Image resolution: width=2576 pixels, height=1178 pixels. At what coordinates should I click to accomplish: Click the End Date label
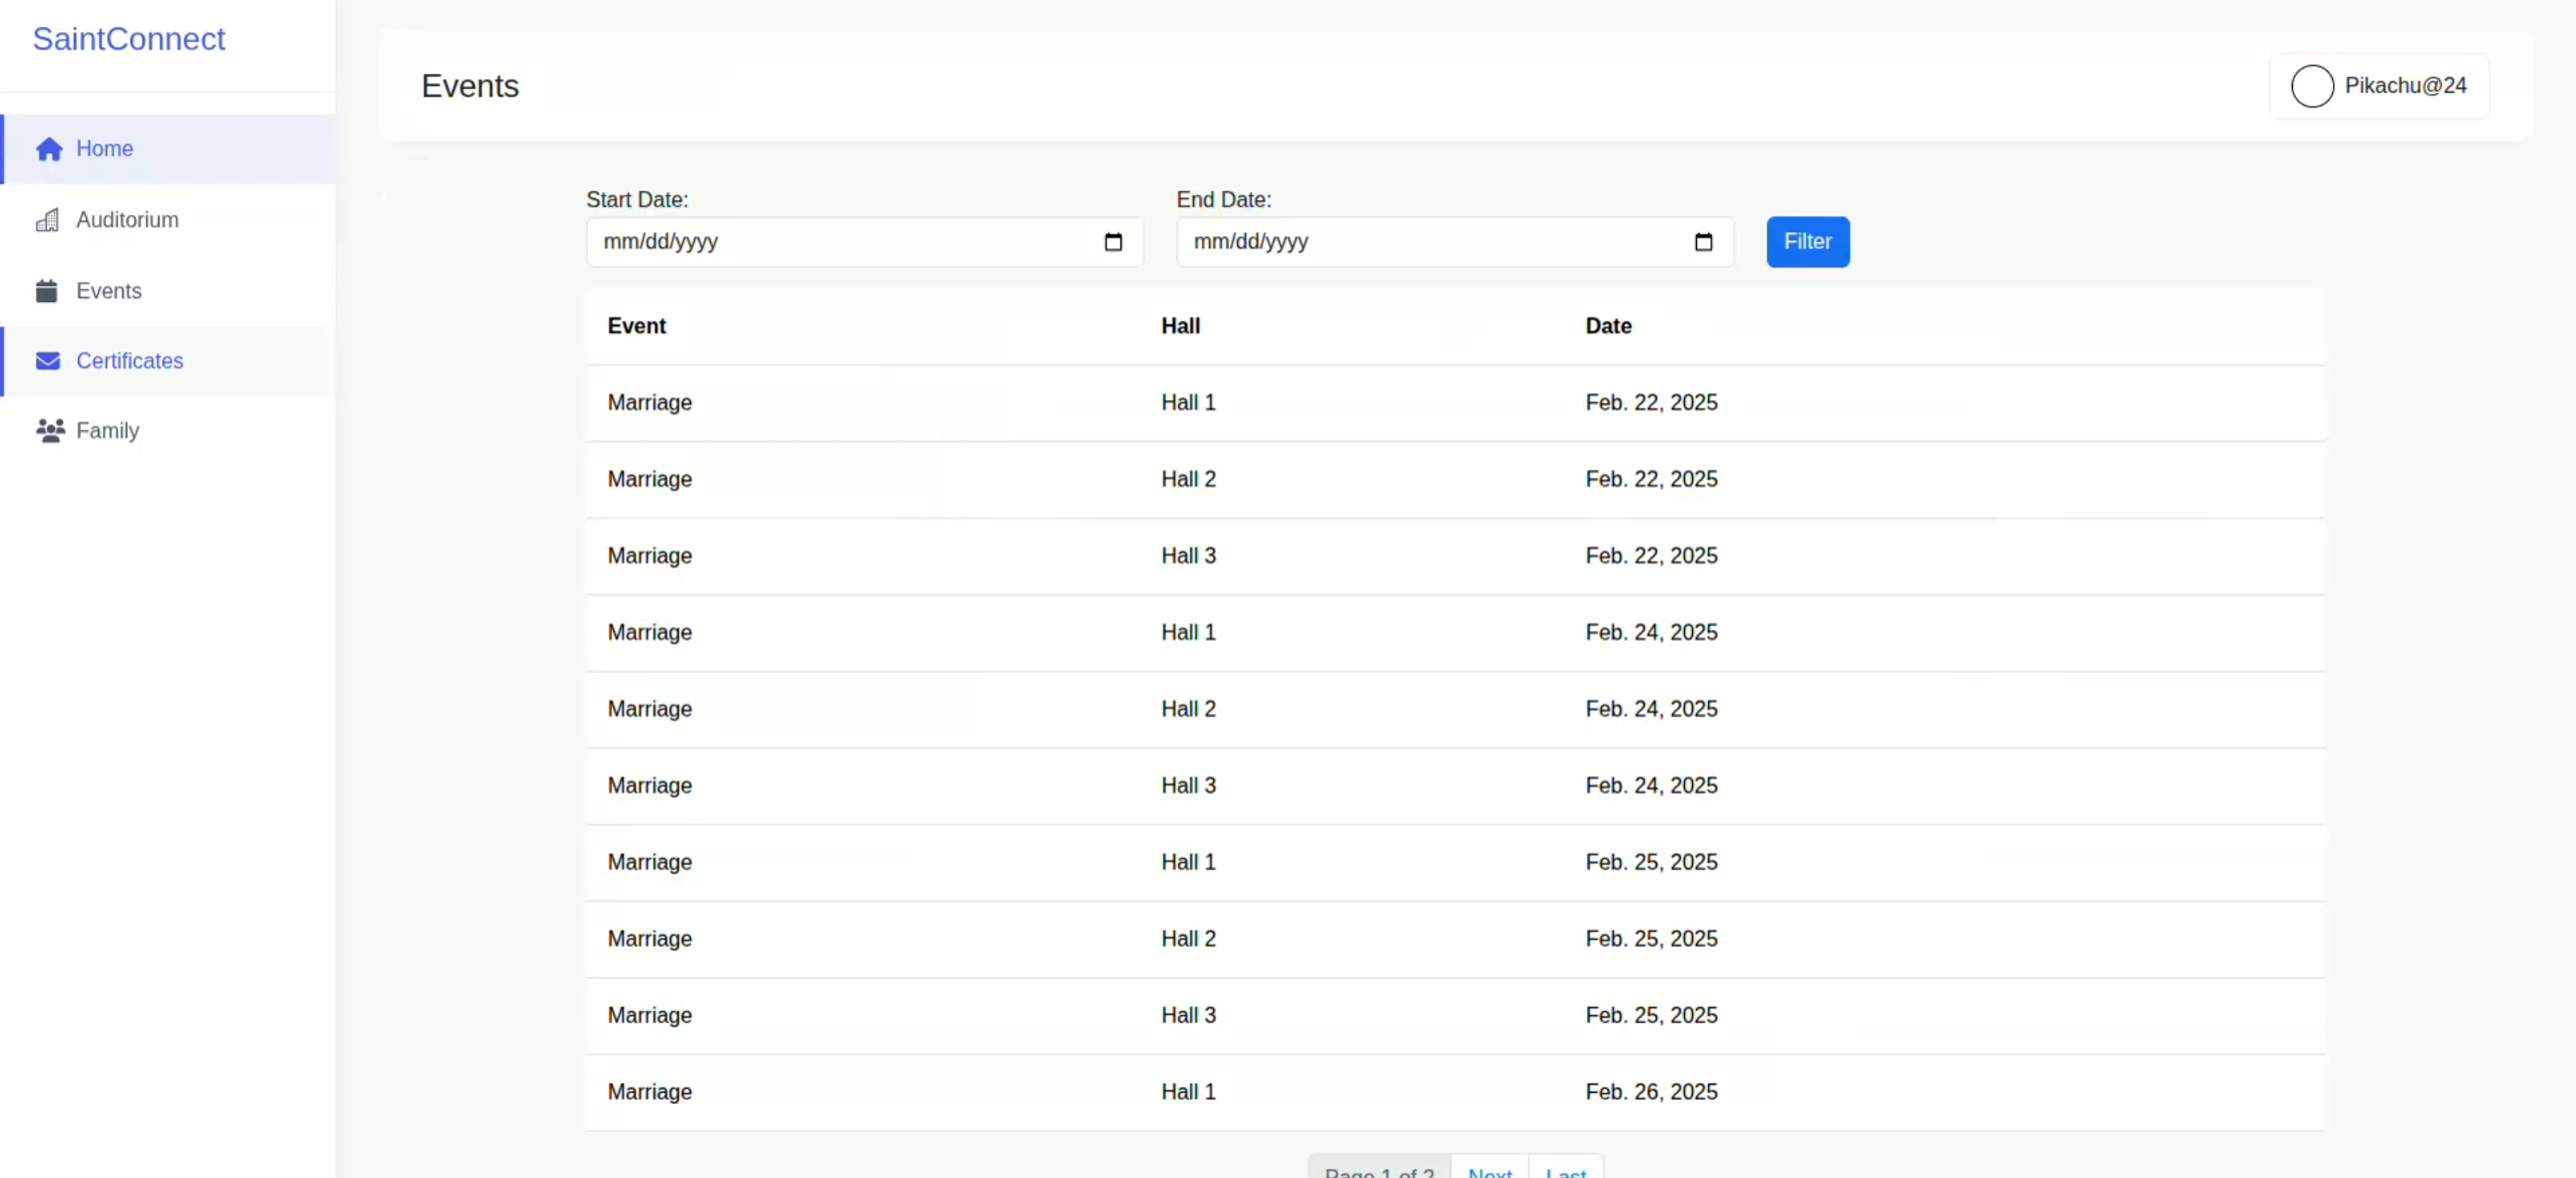click(1223, 200)
